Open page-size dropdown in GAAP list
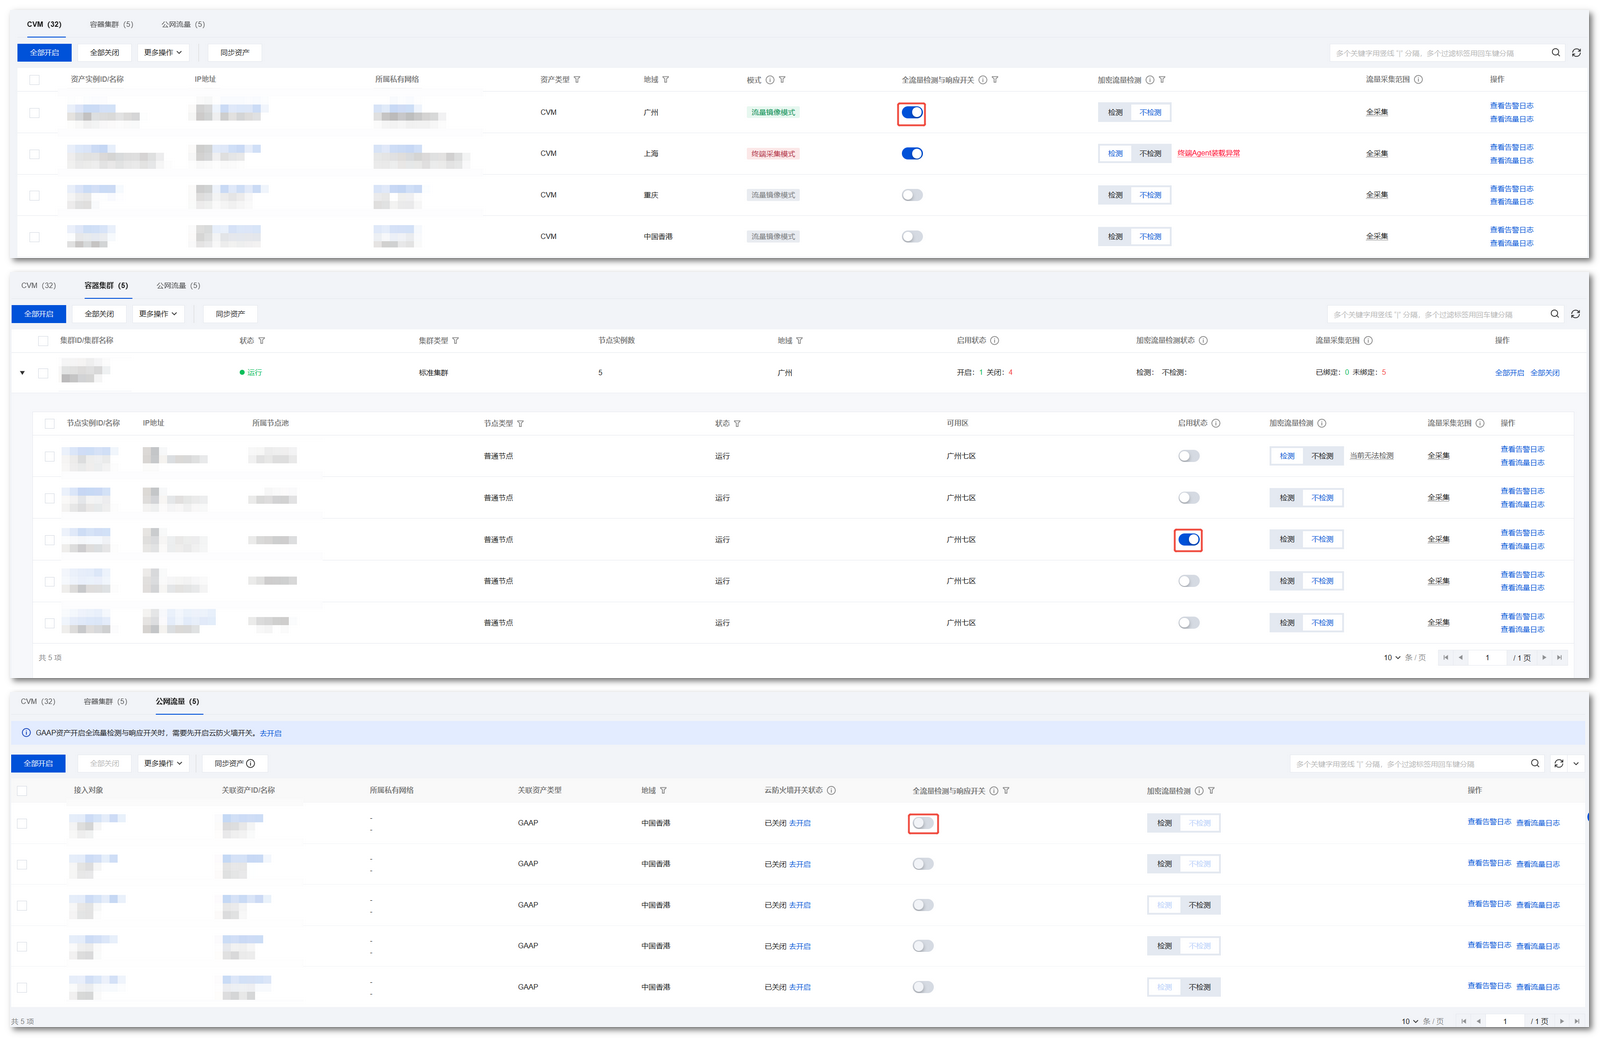The image size is (1600, 1038). (x=1410, y=1022)
